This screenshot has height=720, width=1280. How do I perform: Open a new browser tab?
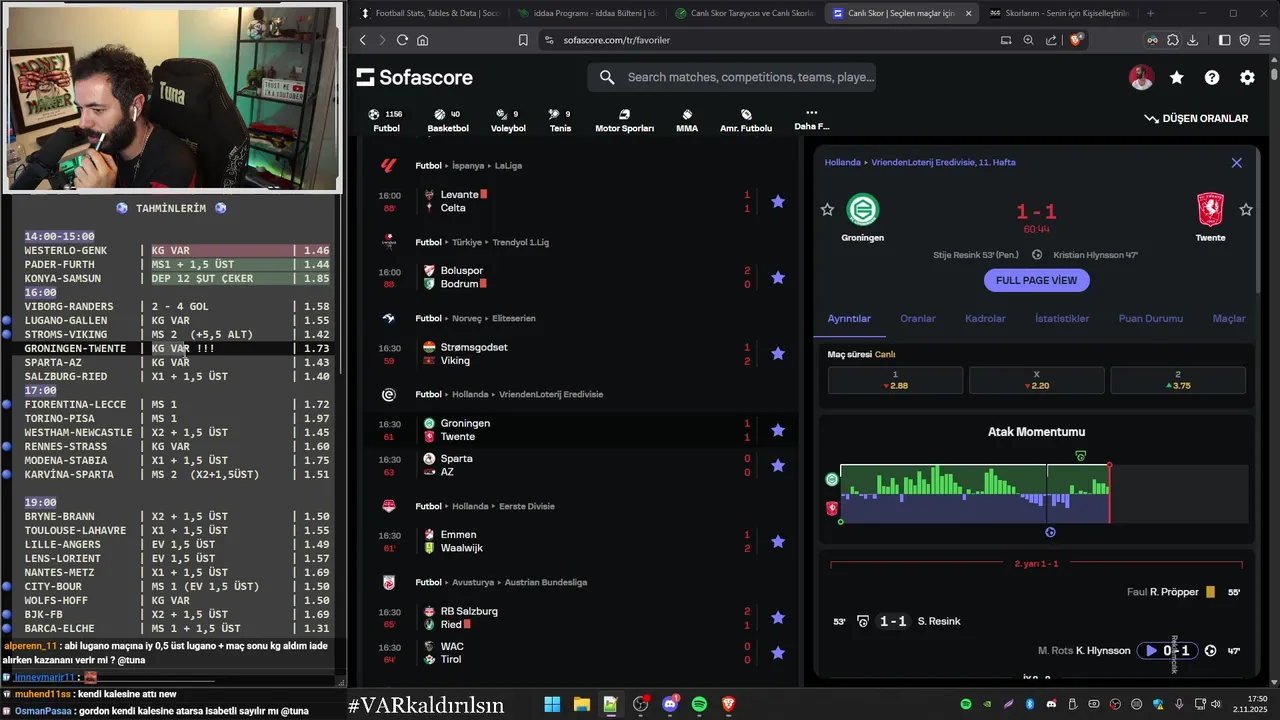(x=1150, y=13)
